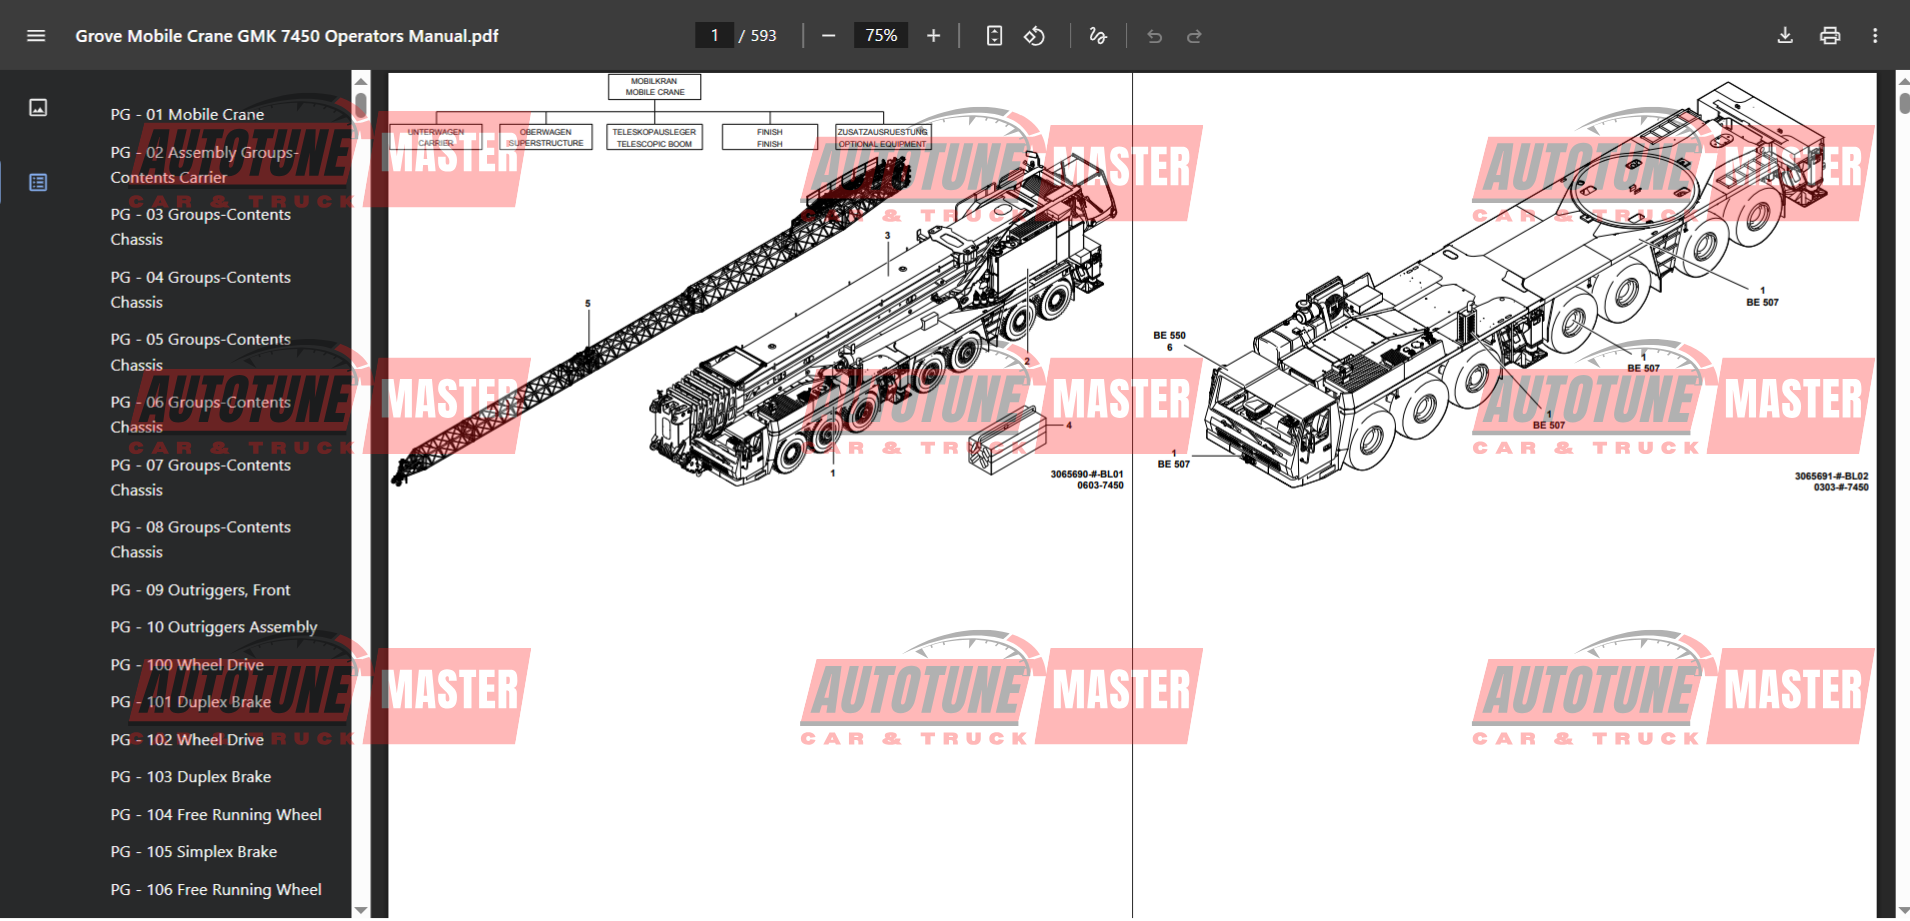Click the zoom in plus button
This screenshot has width=1910, height=921.
[933, 36]
